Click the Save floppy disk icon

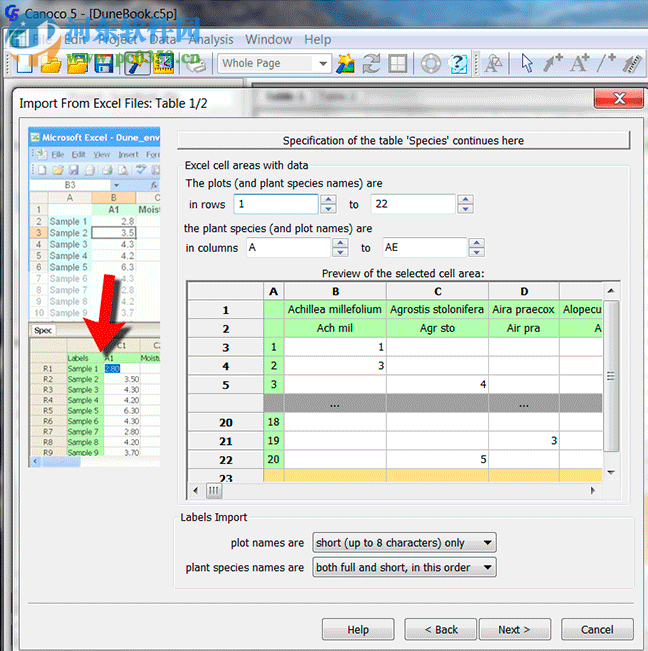coord(104,64)
